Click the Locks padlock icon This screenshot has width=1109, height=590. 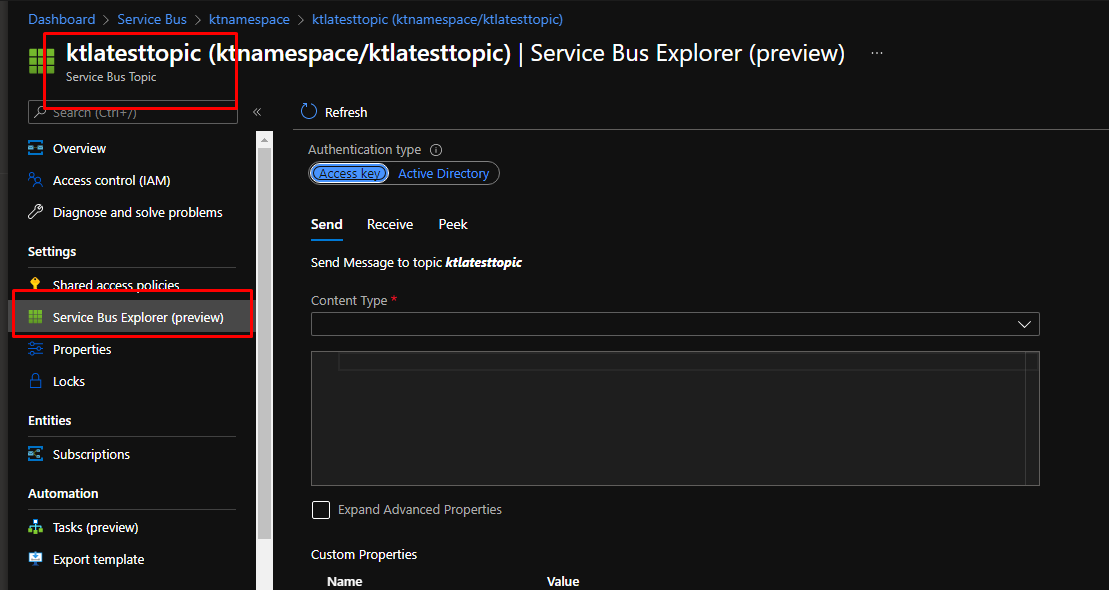[x=36, y=381]
